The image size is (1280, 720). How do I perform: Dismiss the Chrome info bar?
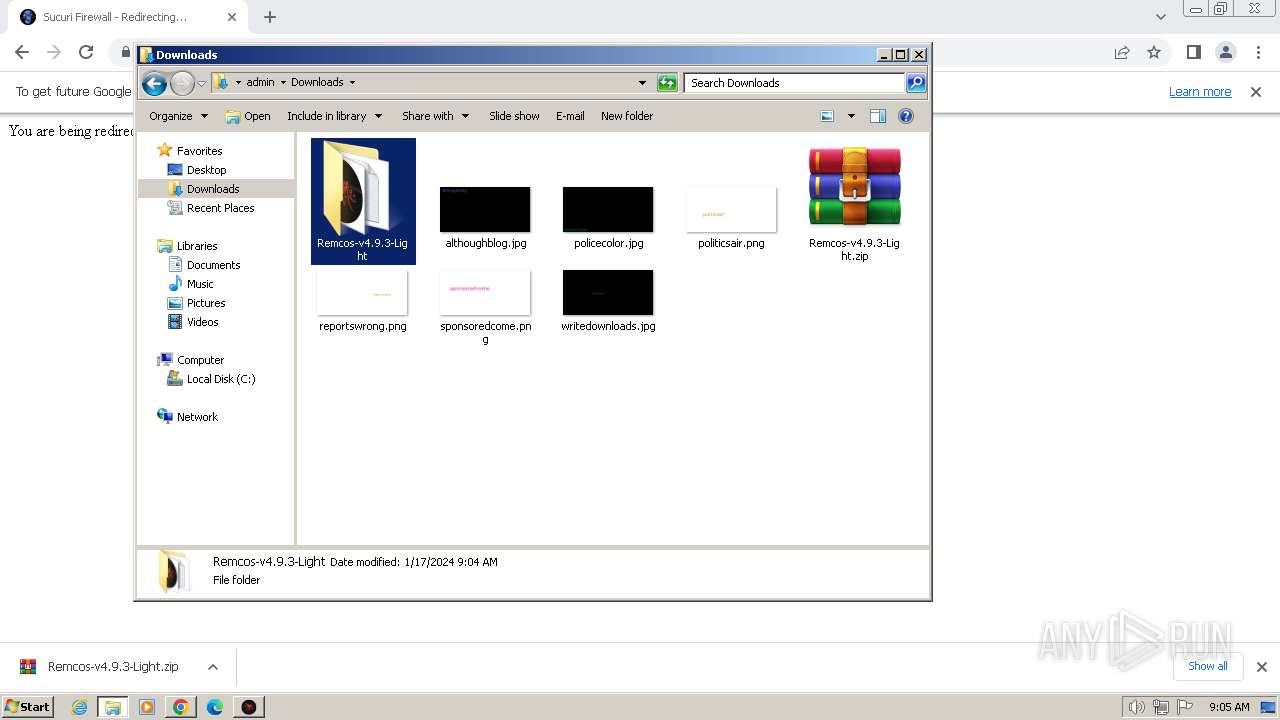point(1256,91)
